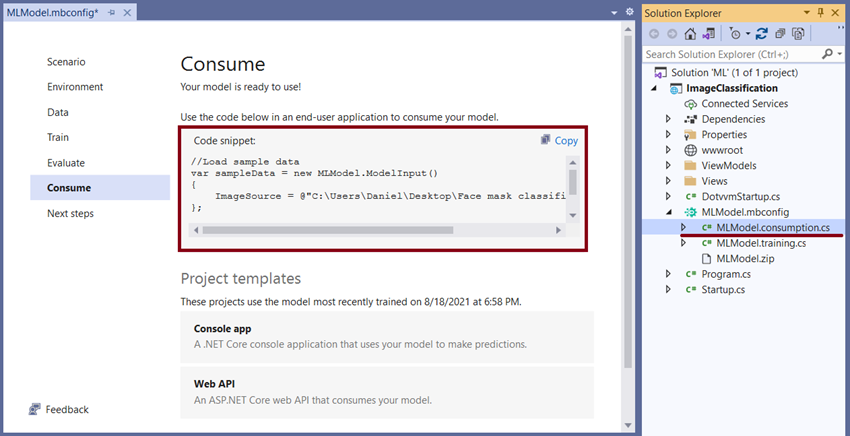The width and height of the screenshot is (850, 436).
Task: Click the Home icon in Solution Explorer
Action: [x=690, y=34]
